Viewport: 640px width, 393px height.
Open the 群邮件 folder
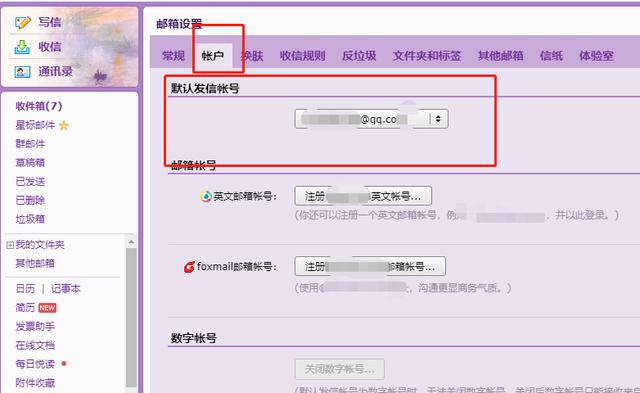30,144
